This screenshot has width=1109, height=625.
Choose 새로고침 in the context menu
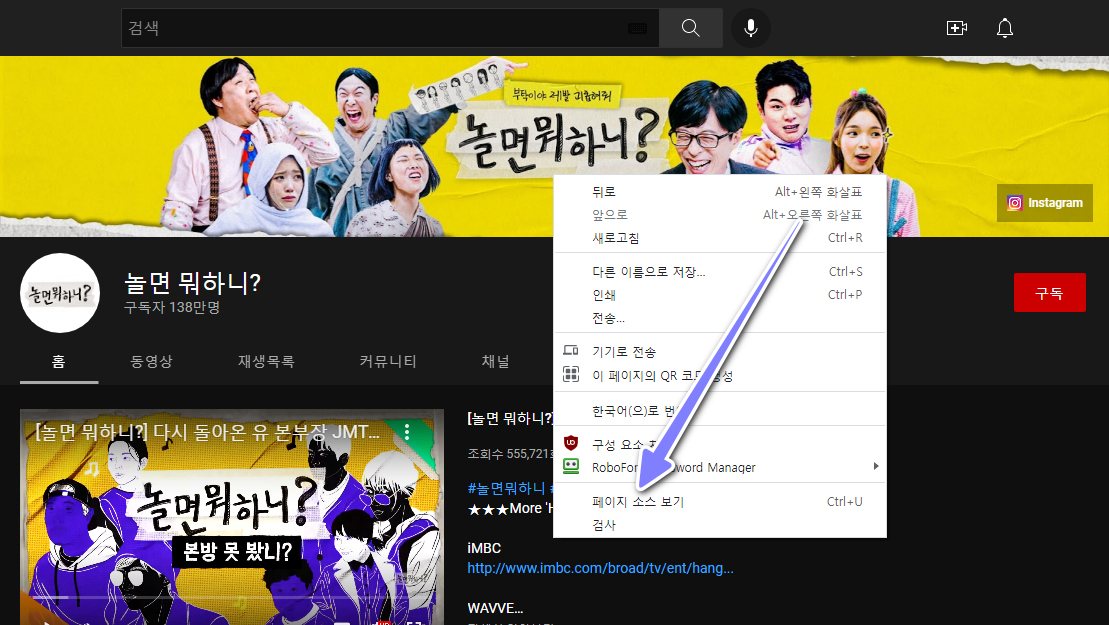pyautogui.click(x=719, y=238)
